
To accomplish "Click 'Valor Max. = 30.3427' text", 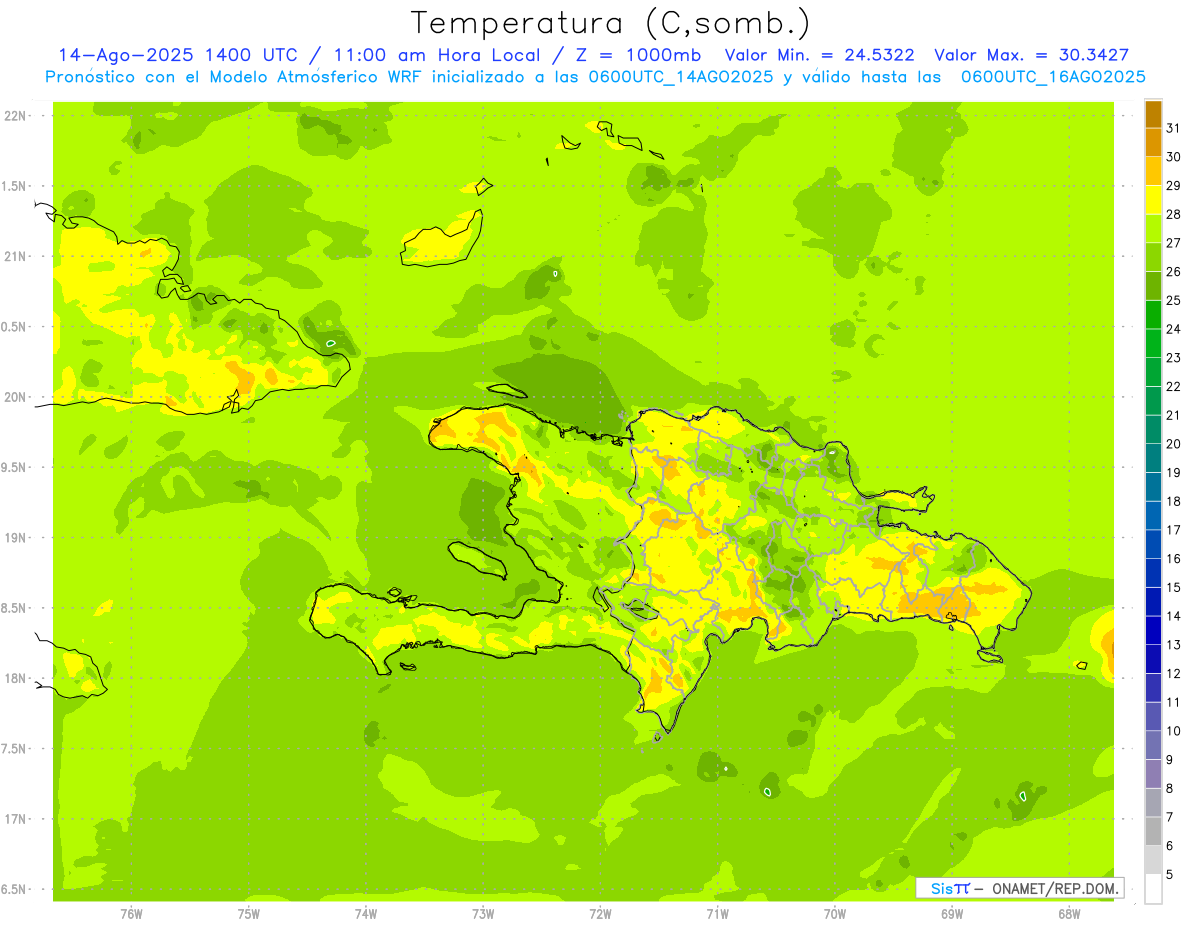I will pyautogui.click(x=1031, y=55).
